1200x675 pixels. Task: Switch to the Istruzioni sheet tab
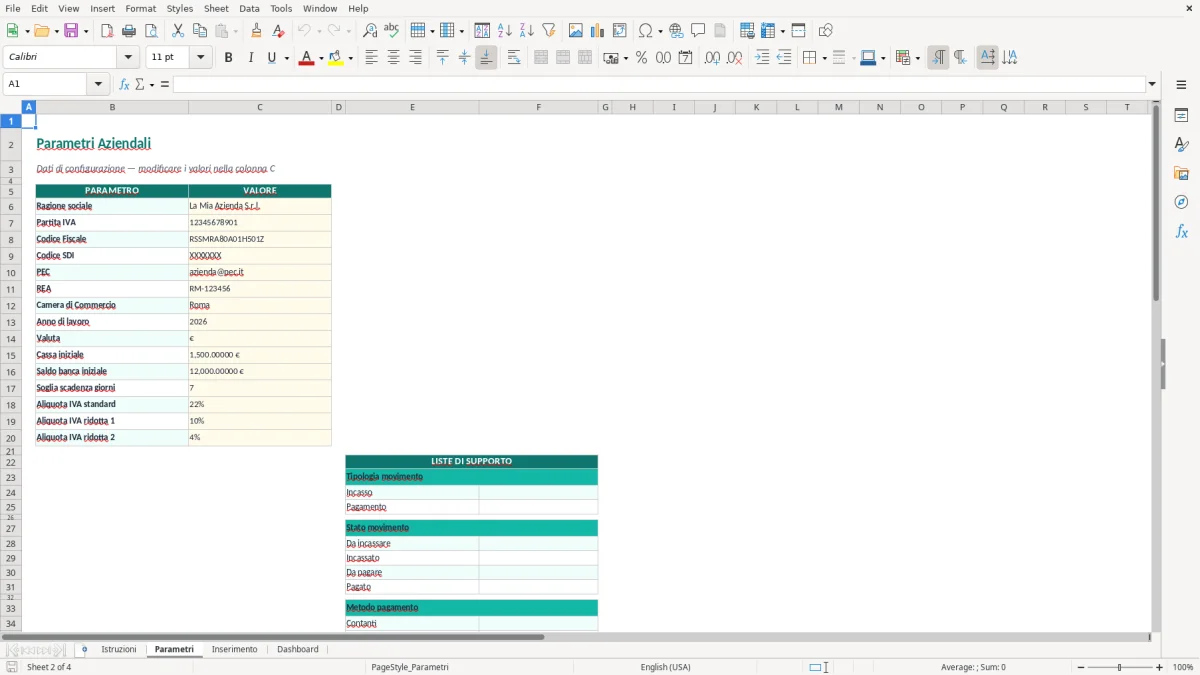point(119,649)
